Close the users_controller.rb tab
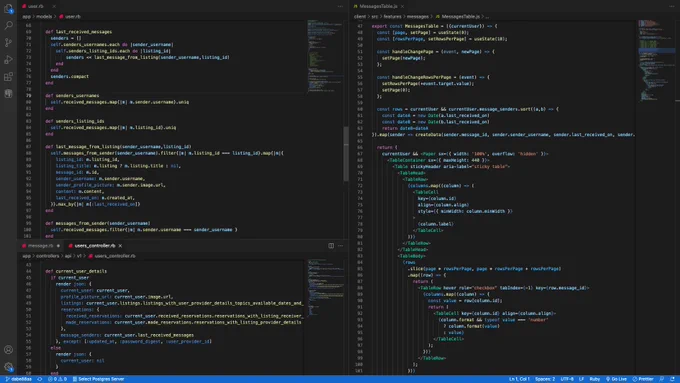This screenshot has width=680, height=383. pyautogui.click(x=120, y=246)
